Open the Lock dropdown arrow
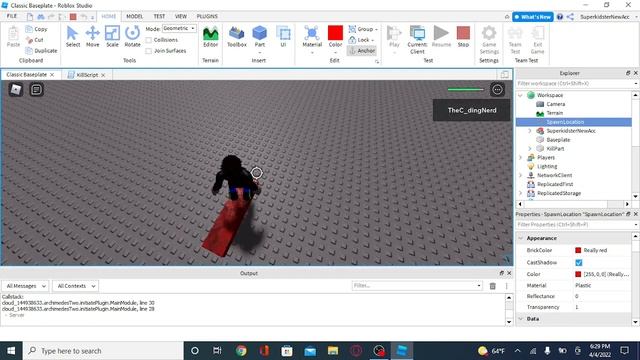This screenshot has width=640, height=360. point(373,40)
